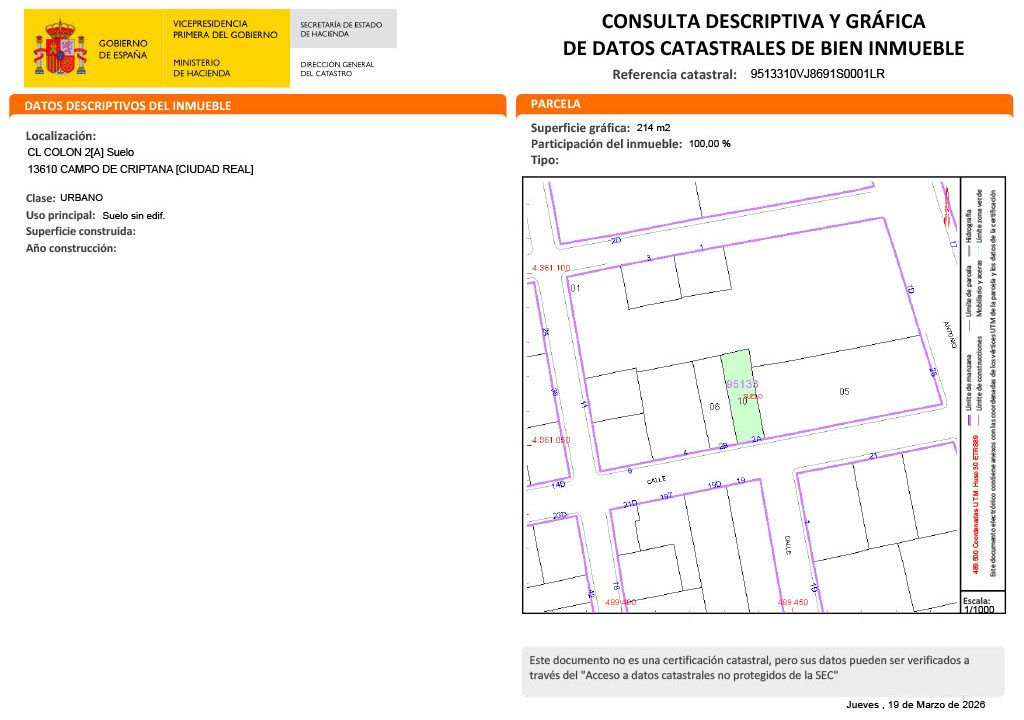Click the red north arrow on the map
The width and height of the screenshot is (1024, 720).
coord(944,201)
